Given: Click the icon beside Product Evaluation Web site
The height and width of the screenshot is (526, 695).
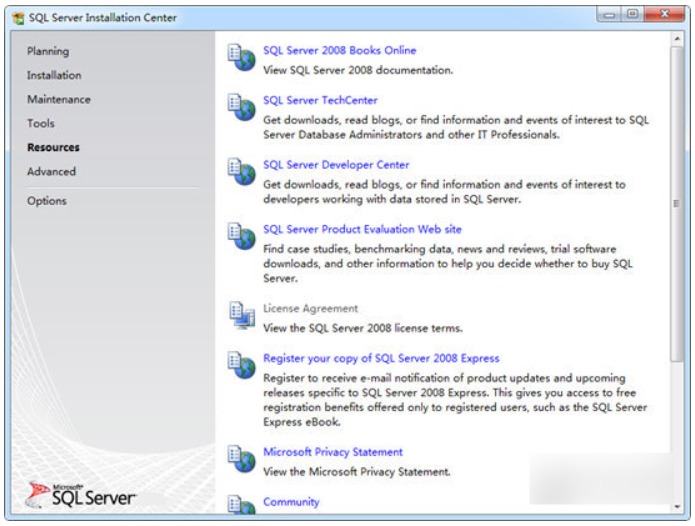Looking at the screenshot, I should point(242,236).
